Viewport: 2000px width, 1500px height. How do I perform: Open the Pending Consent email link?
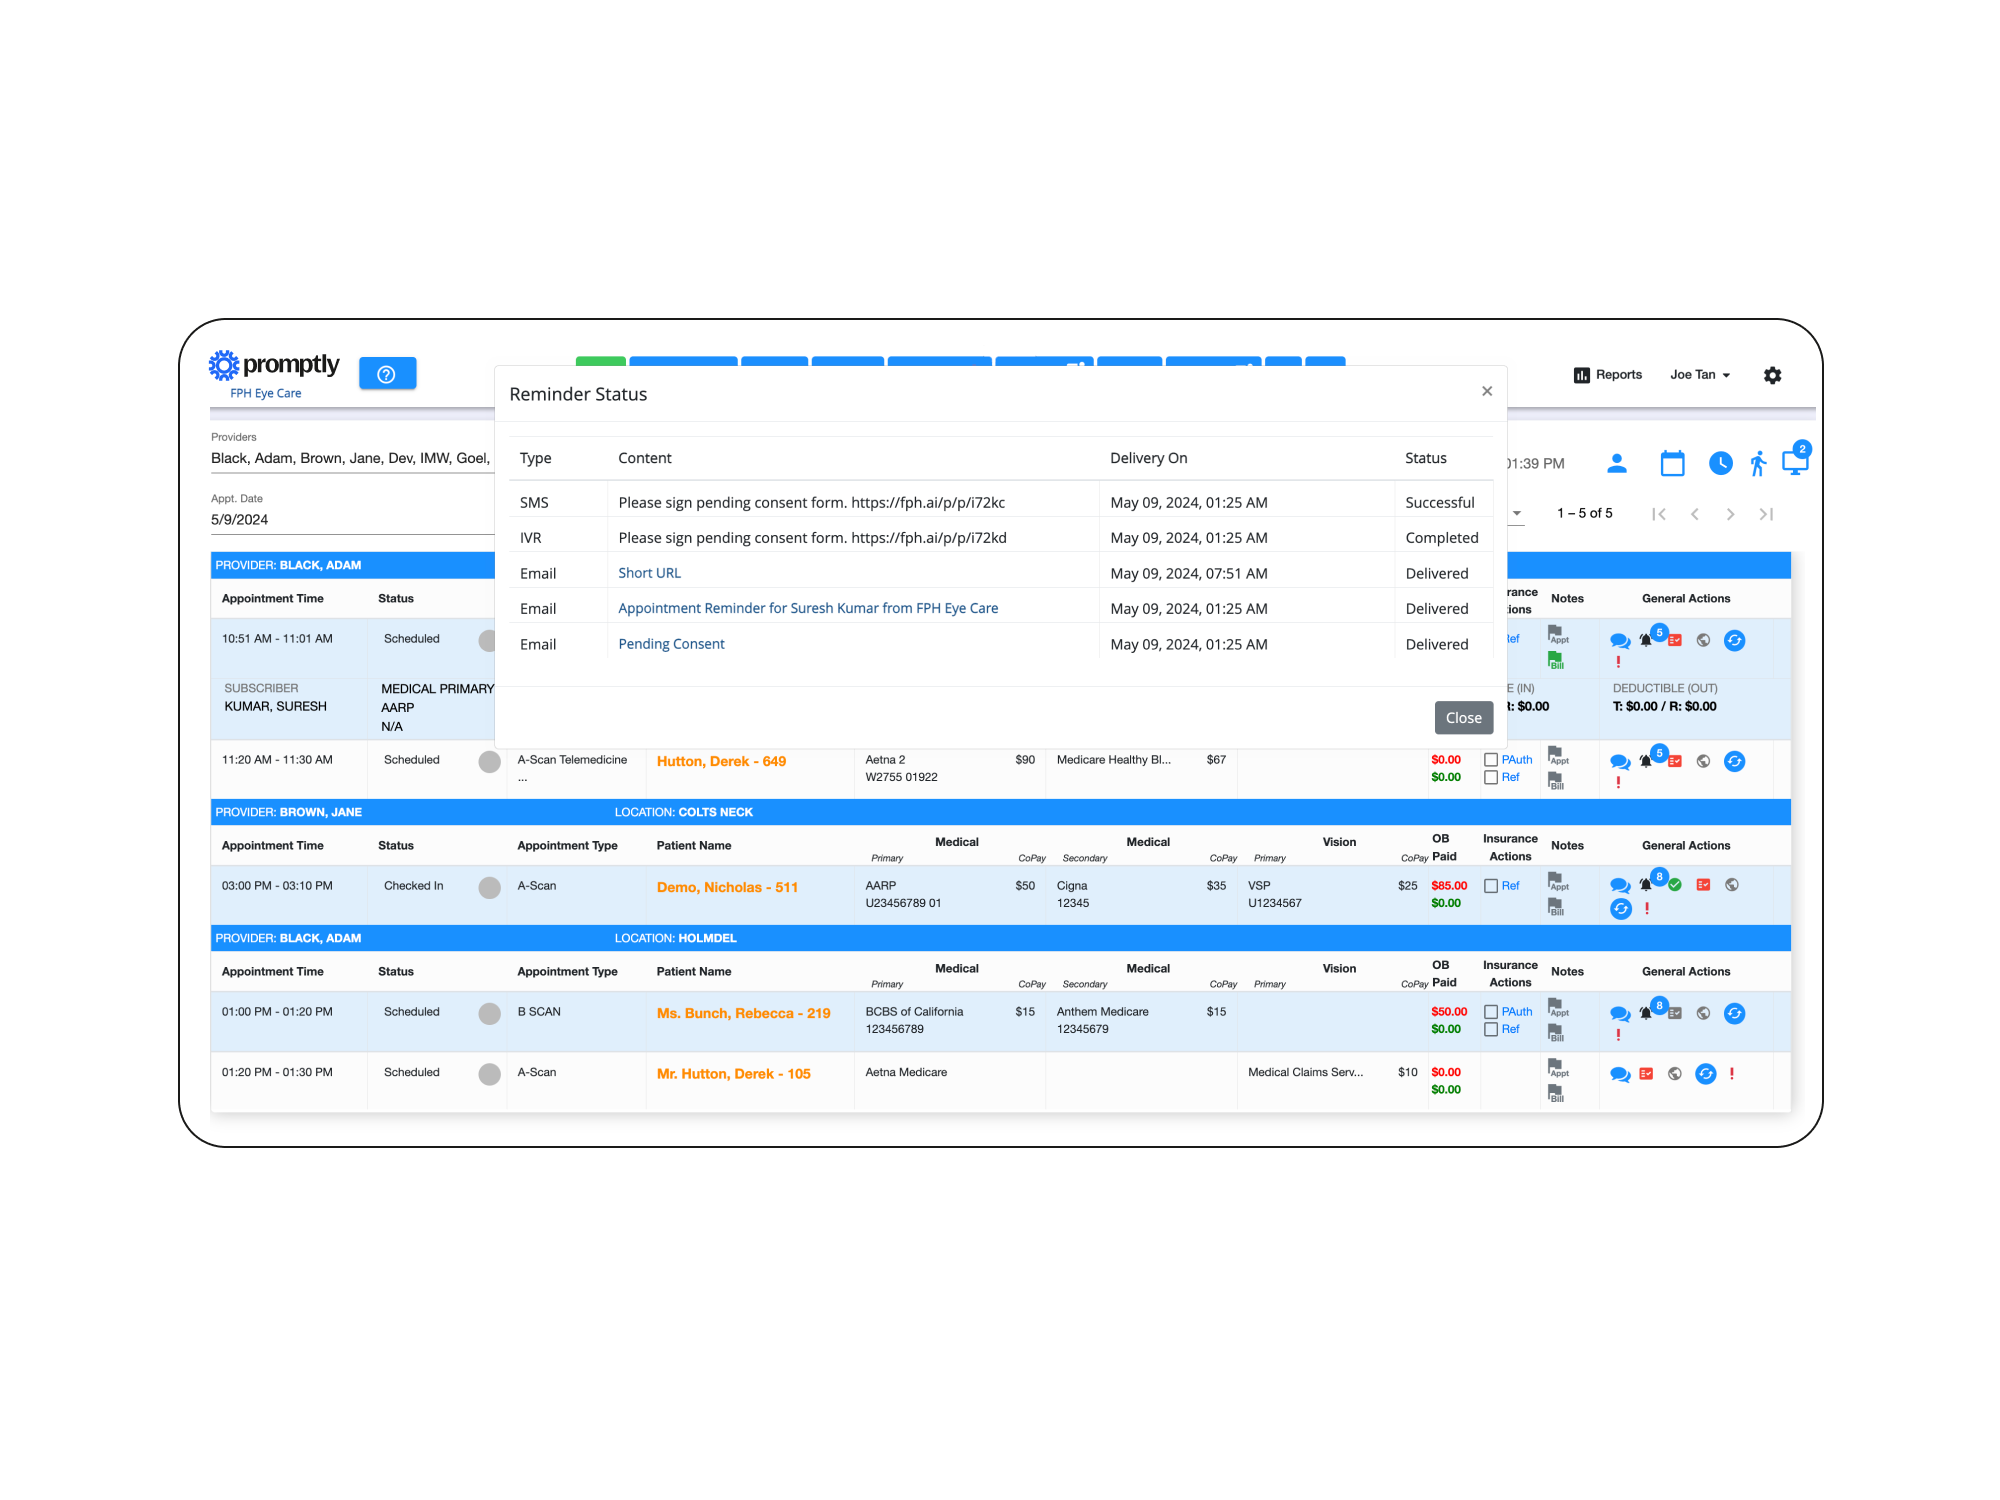pos(671,644)
